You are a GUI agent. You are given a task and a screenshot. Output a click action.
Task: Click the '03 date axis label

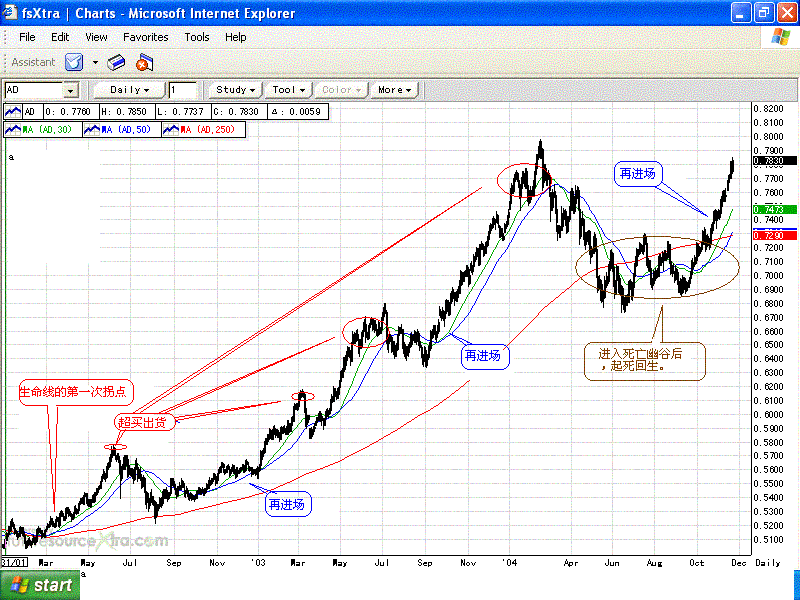pyautogui.click(x=258, y=563)
